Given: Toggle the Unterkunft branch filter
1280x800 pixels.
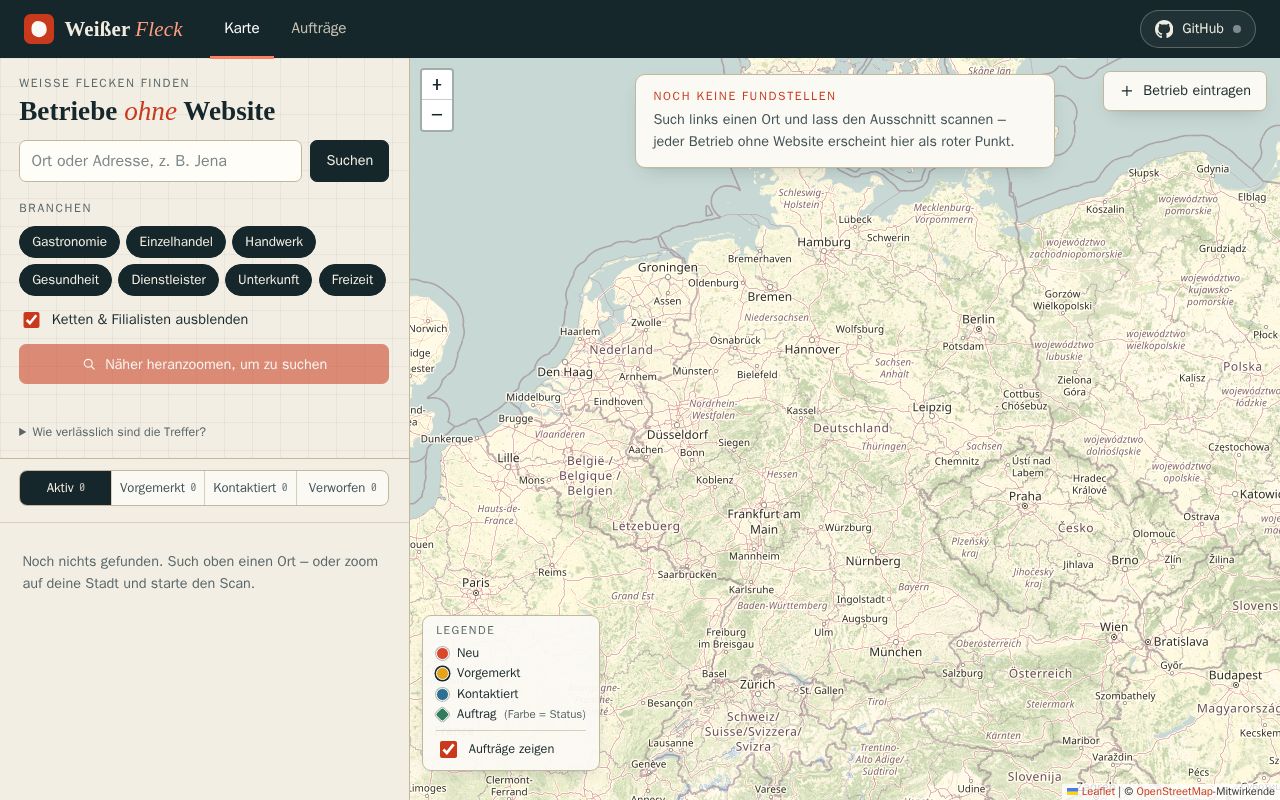Looking at the screenshot, I should point(268,280).
